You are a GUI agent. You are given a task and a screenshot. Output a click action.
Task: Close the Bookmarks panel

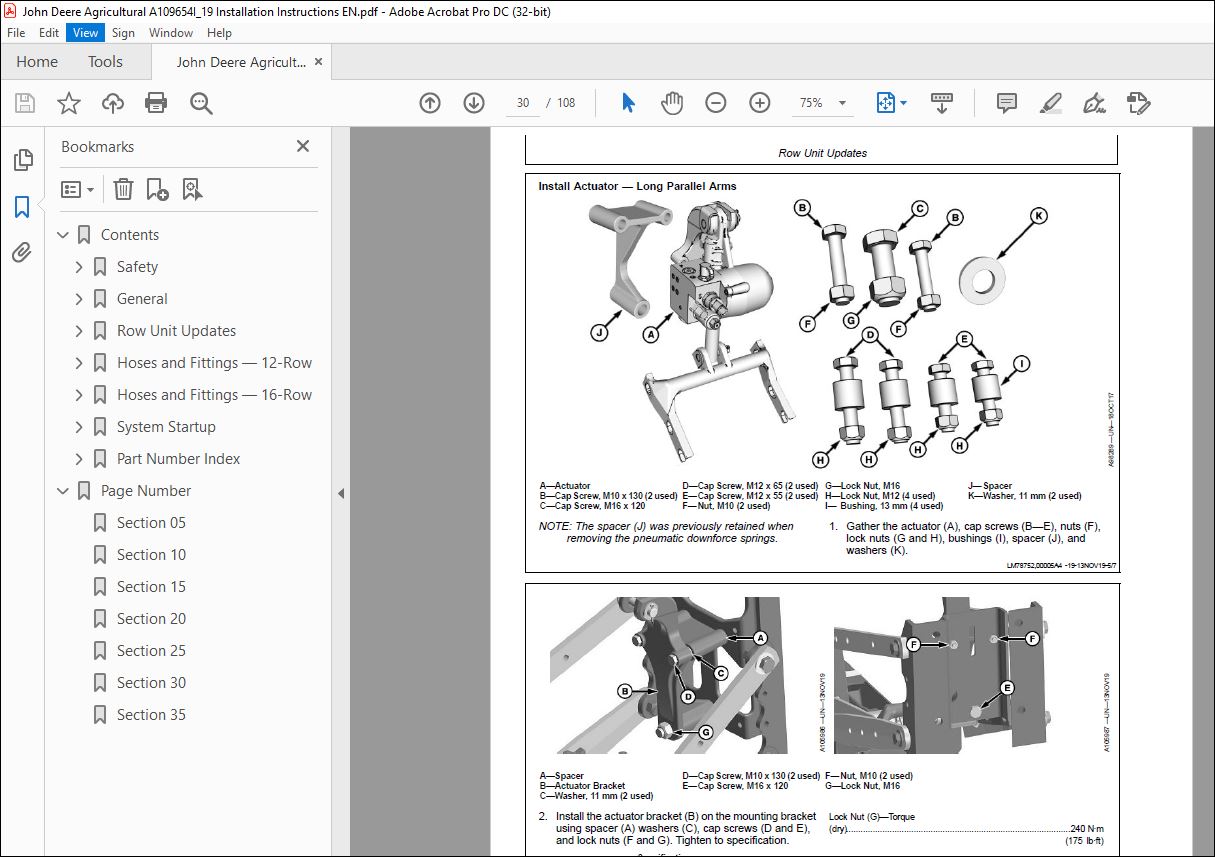(303, 146)
